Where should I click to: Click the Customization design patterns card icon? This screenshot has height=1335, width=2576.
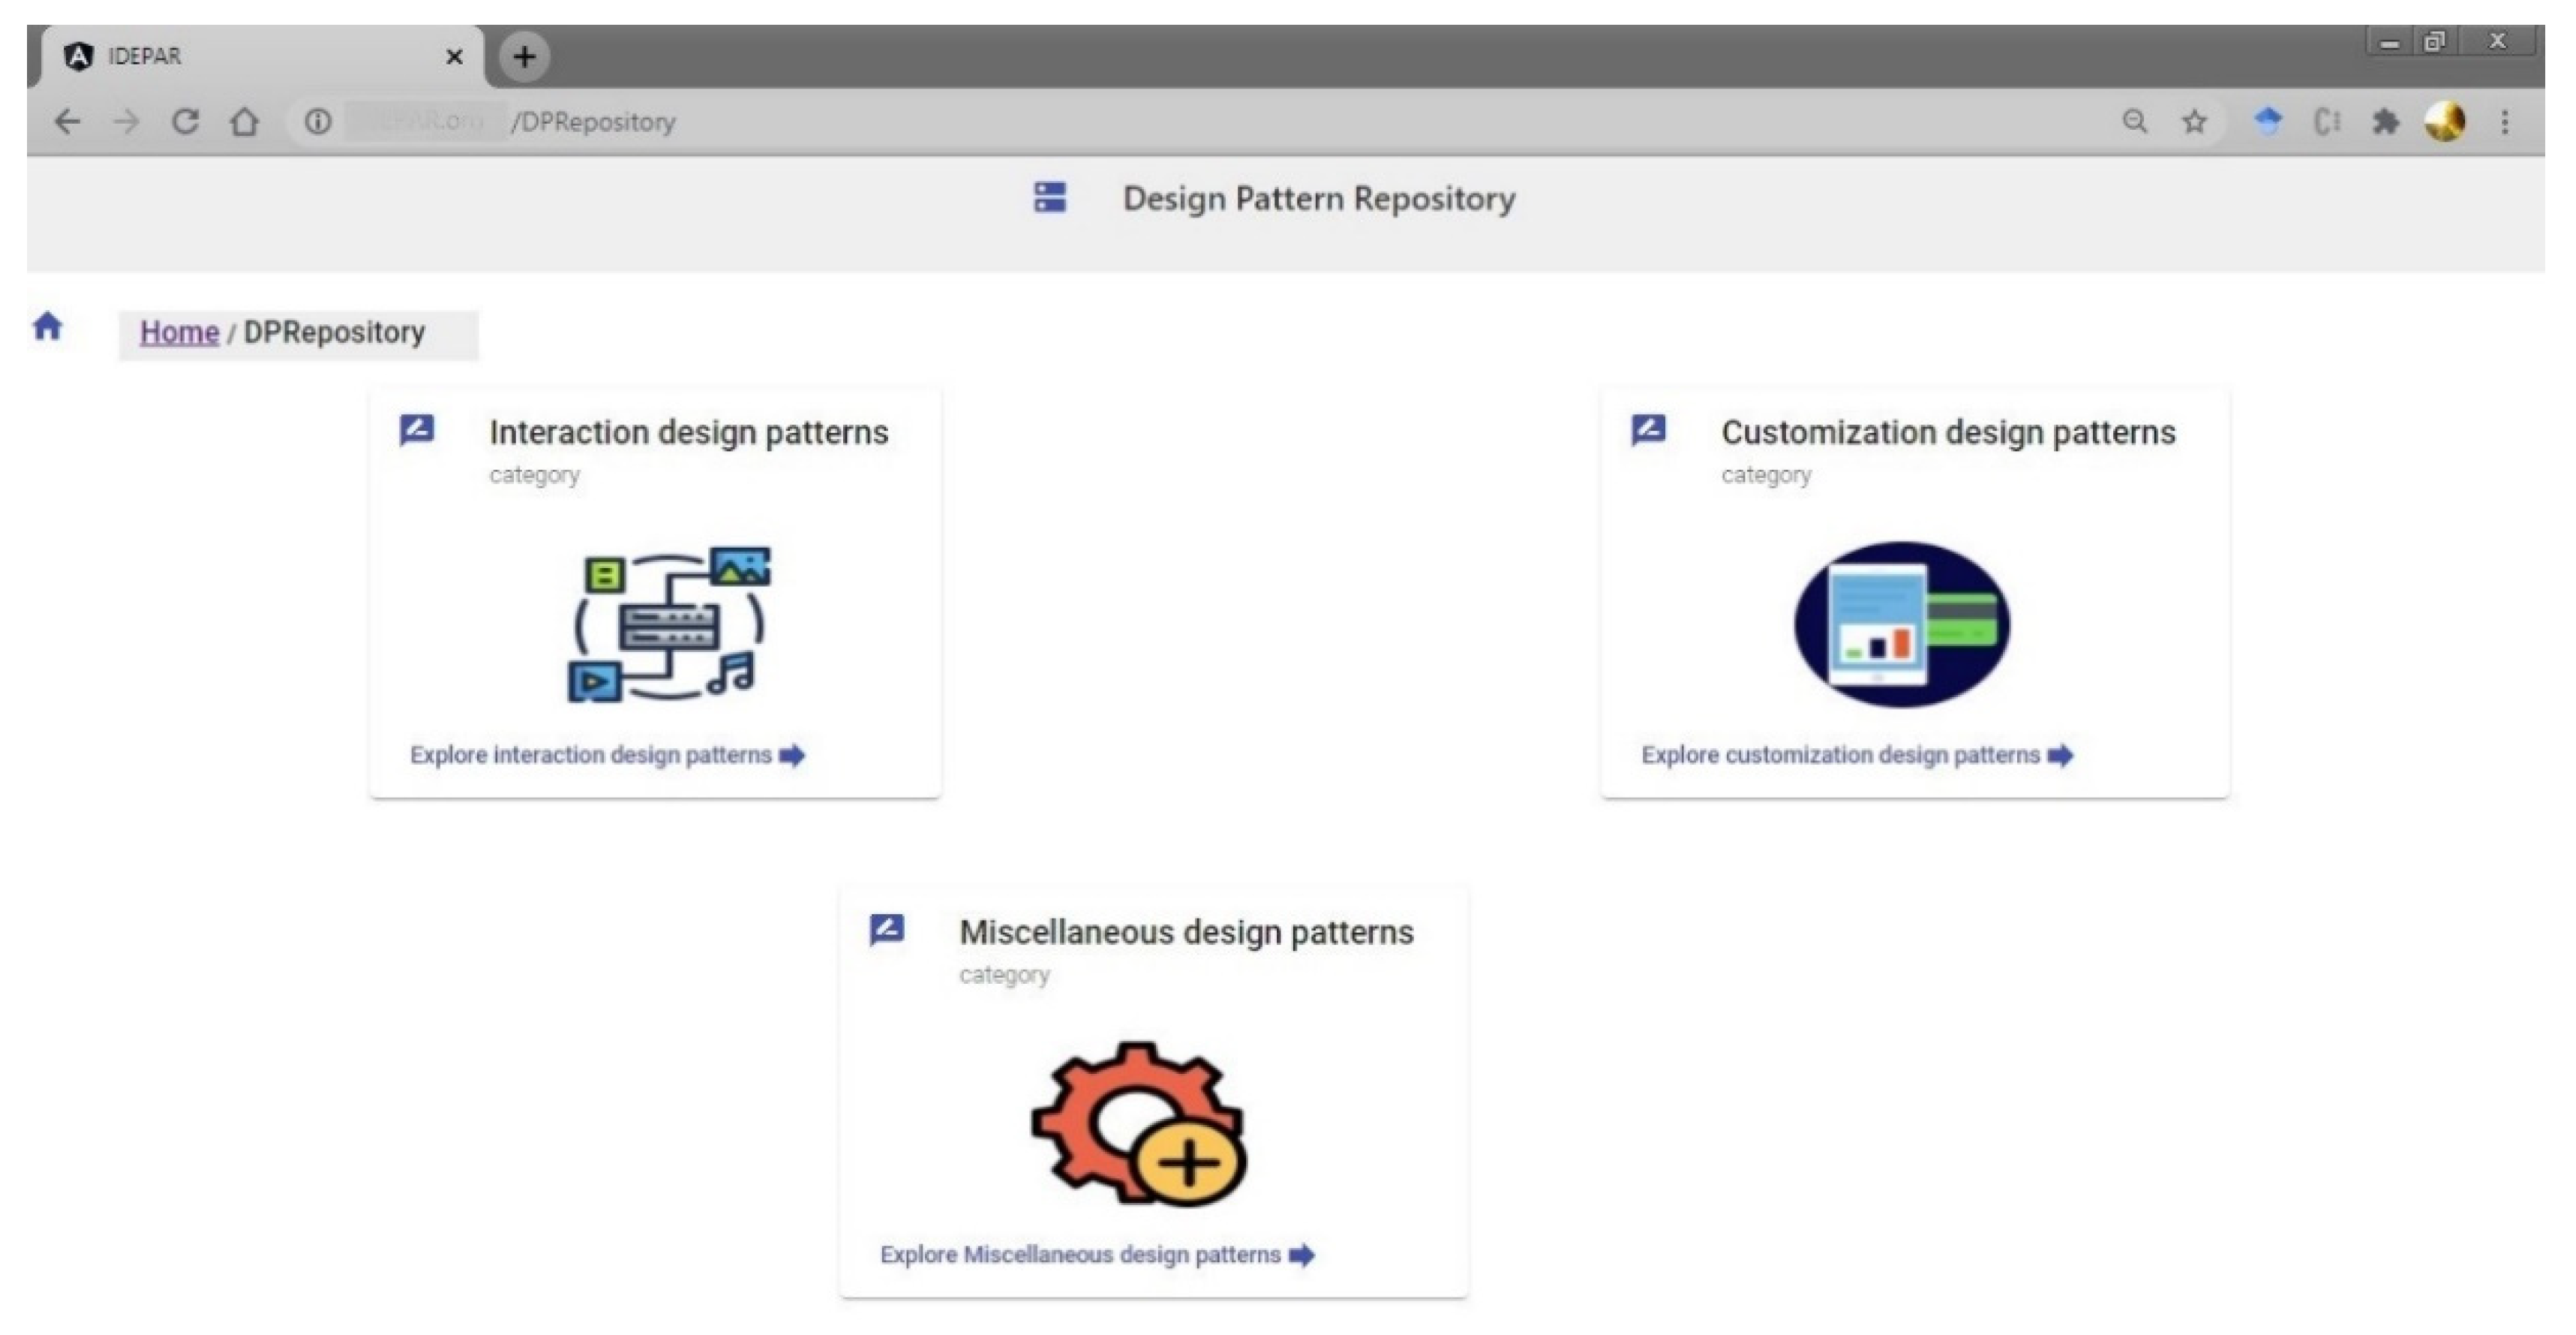point(1648,430)
